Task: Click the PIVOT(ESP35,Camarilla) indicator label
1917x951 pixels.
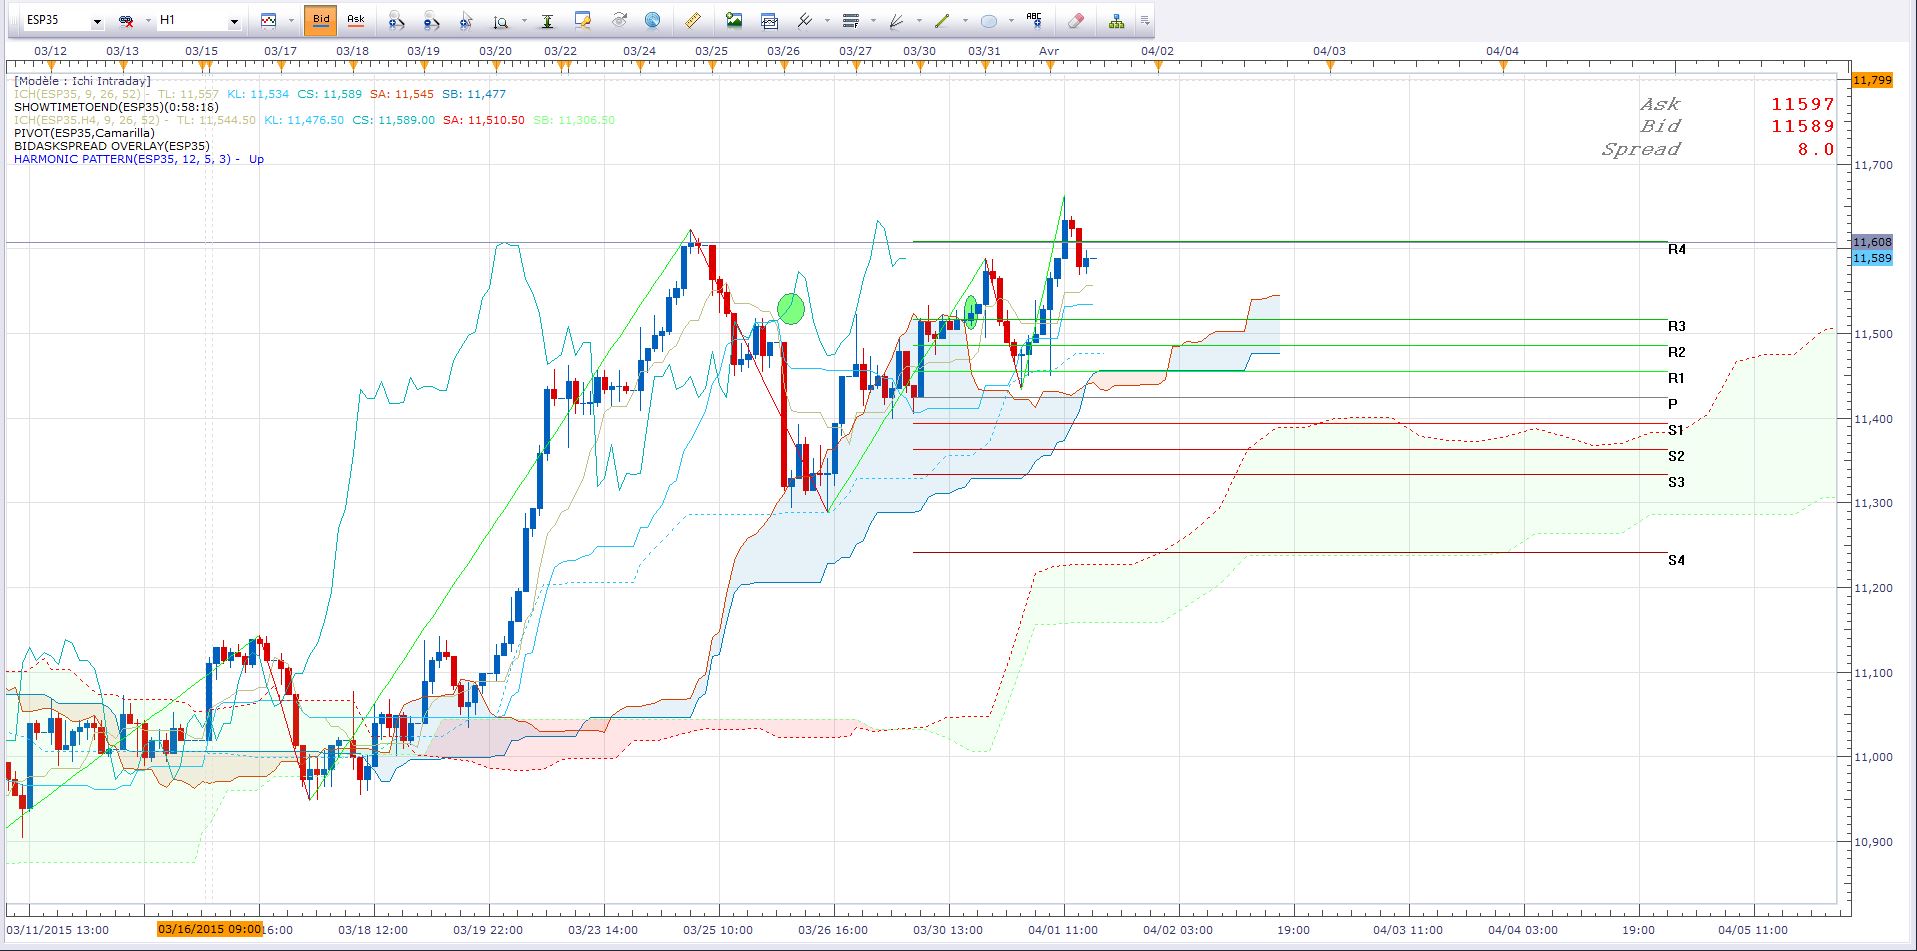Action: click(x=84, y=133)
